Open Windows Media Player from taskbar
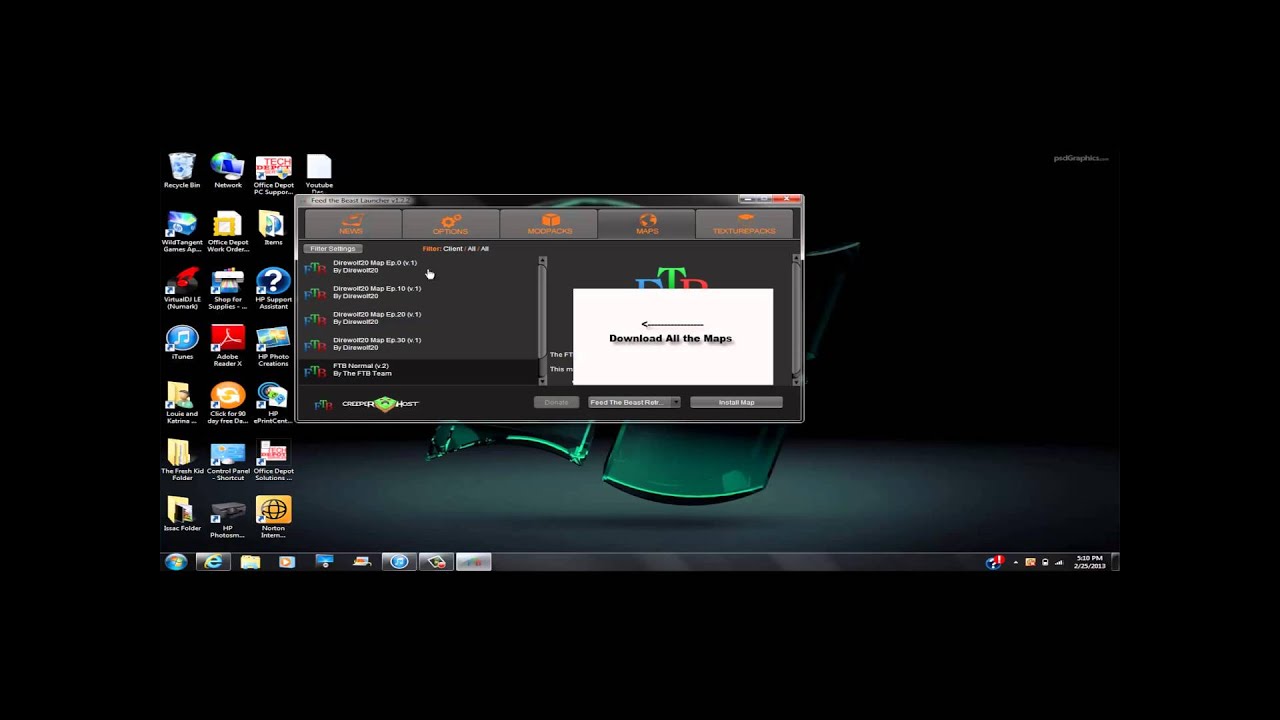Screen dimensions: 1280x720 coord(287,562)
